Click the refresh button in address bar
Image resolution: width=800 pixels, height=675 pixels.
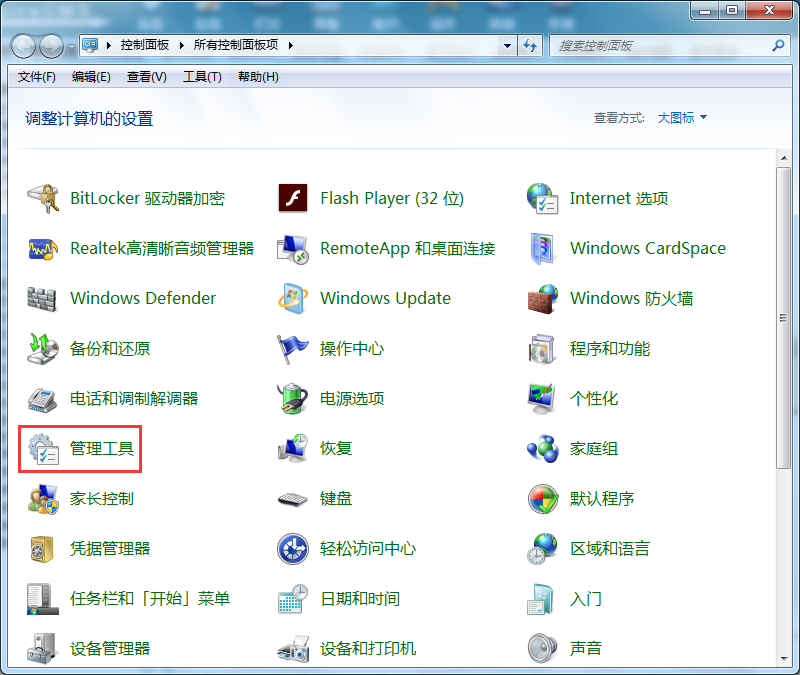point(531,45)
